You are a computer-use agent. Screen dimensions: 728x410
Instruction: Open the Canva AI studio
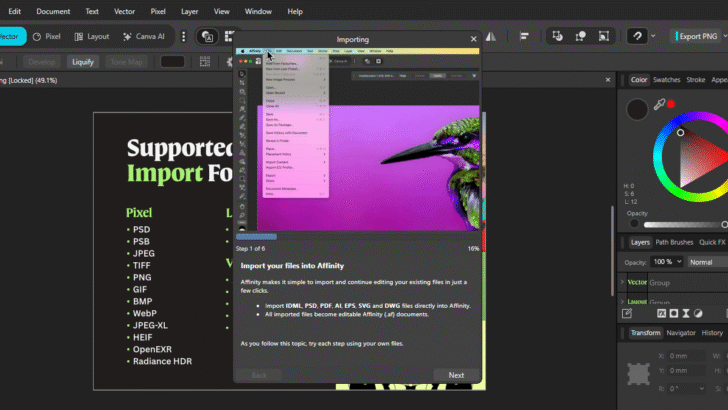(x=144, y=36)
